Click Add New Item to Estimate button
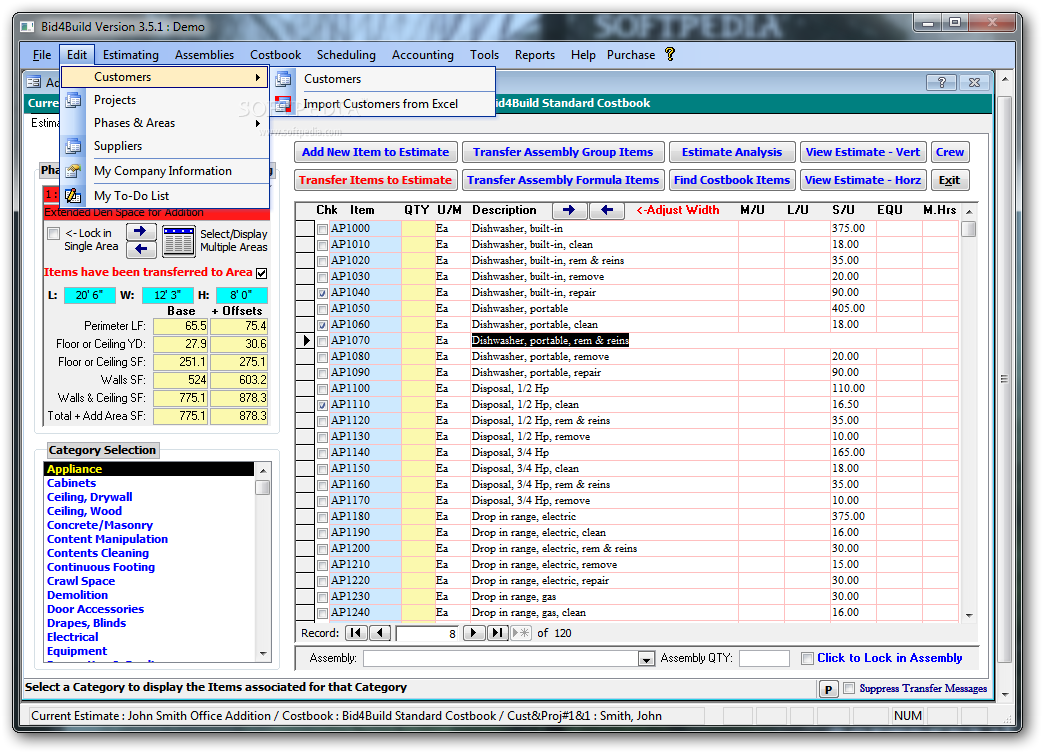Screen dimensions: 1043x753 pyautogui.click(x=376, y=152)
